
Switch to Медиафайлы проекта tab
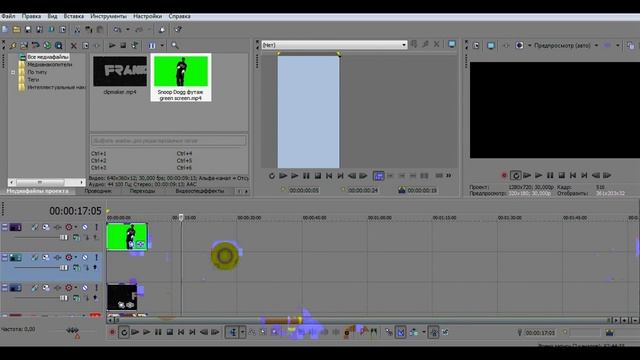38,191
